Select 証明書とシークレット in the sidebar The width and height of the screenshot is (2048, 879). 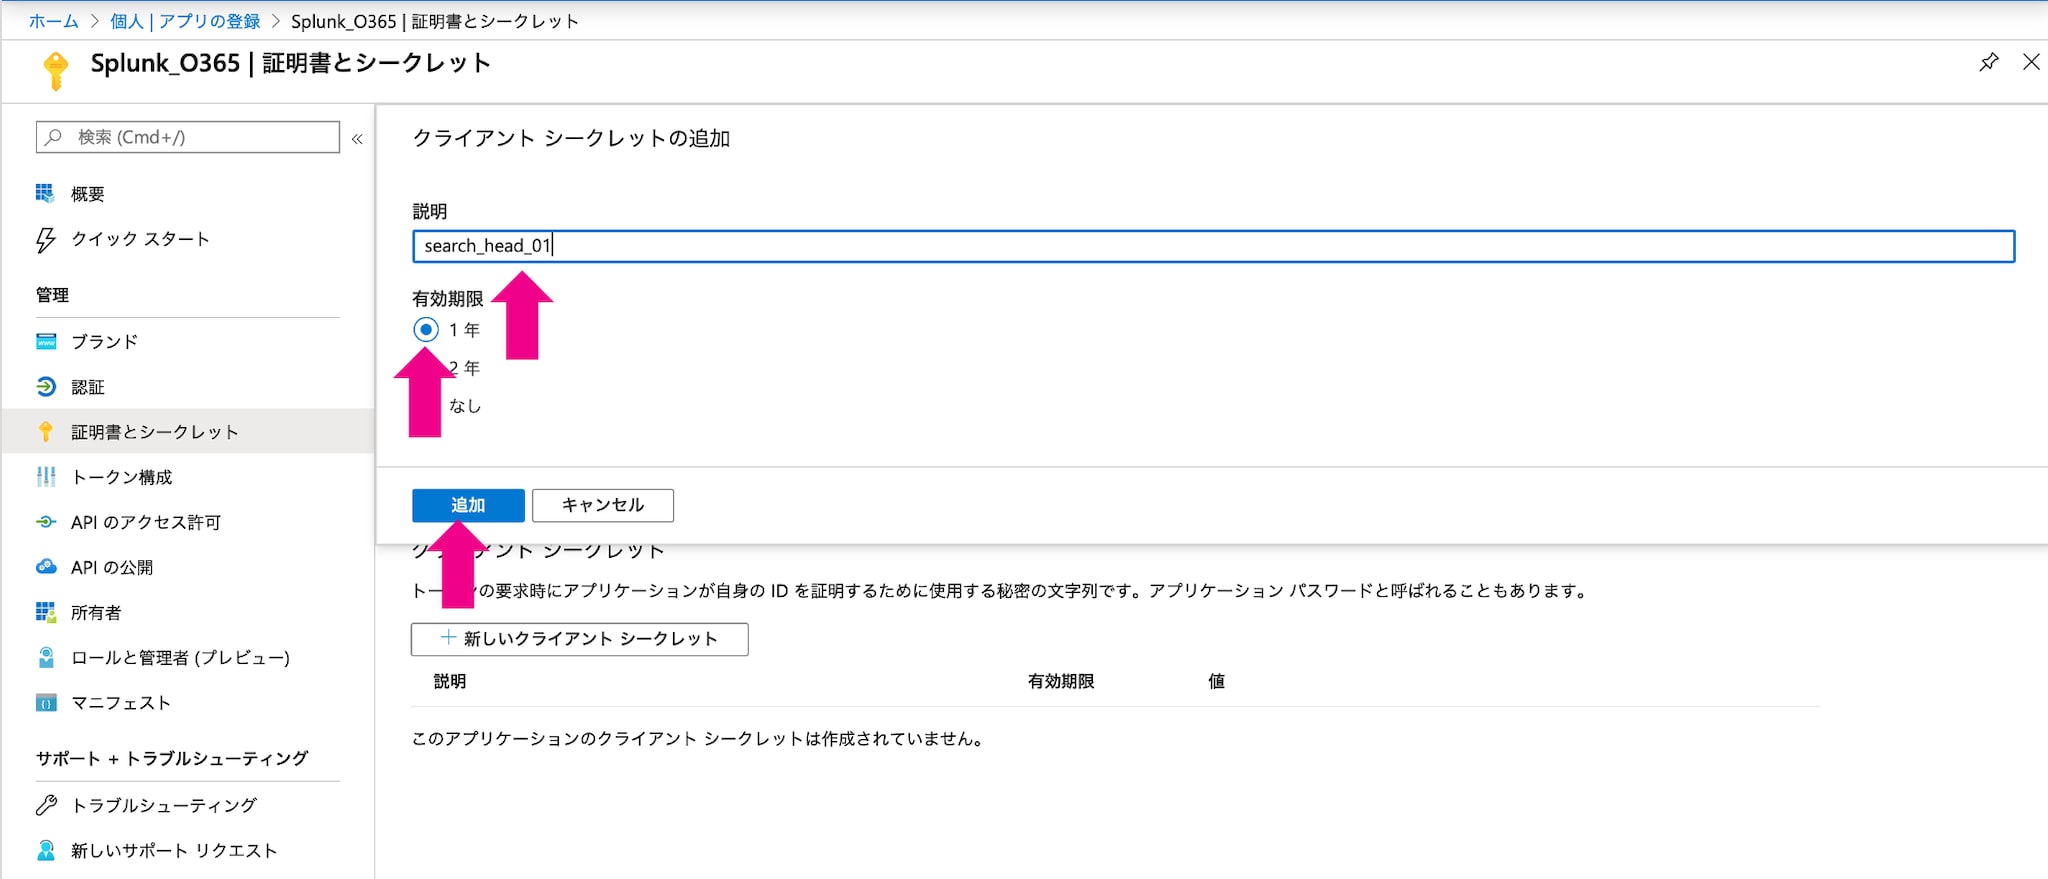[188, 431]
